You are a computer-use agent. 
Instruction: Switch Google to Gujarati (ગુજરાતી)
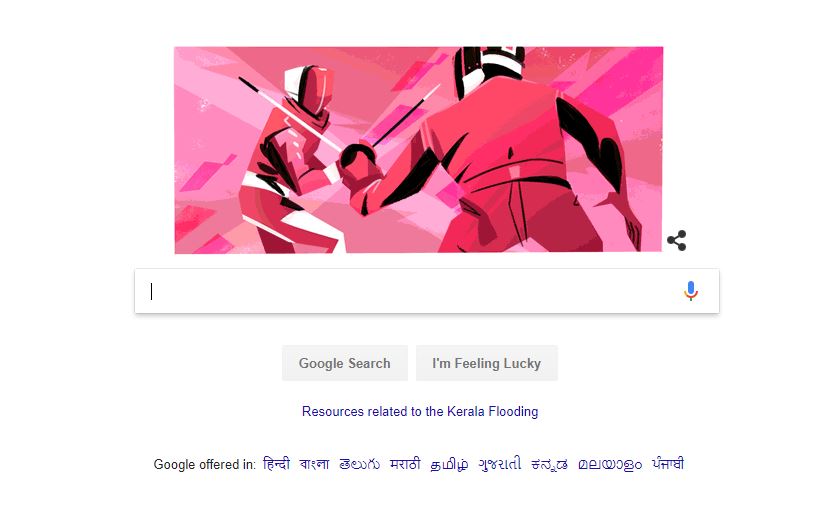tap(500, 464)
